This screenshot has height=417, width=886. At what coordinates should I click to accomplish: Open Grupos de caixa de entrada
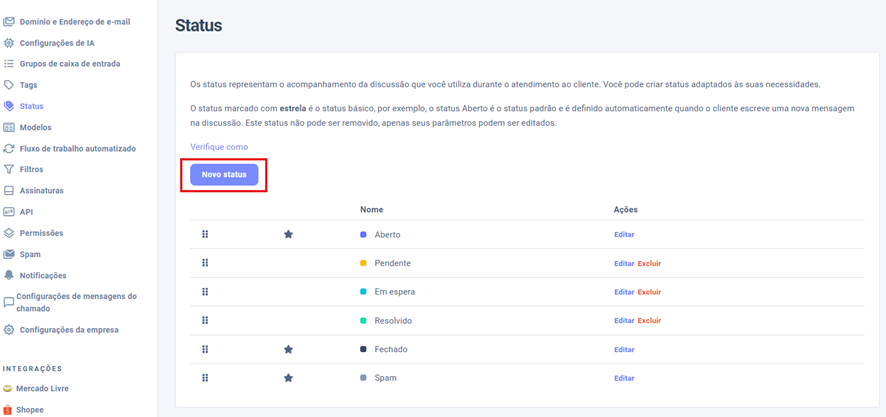[x=69, y=64]
